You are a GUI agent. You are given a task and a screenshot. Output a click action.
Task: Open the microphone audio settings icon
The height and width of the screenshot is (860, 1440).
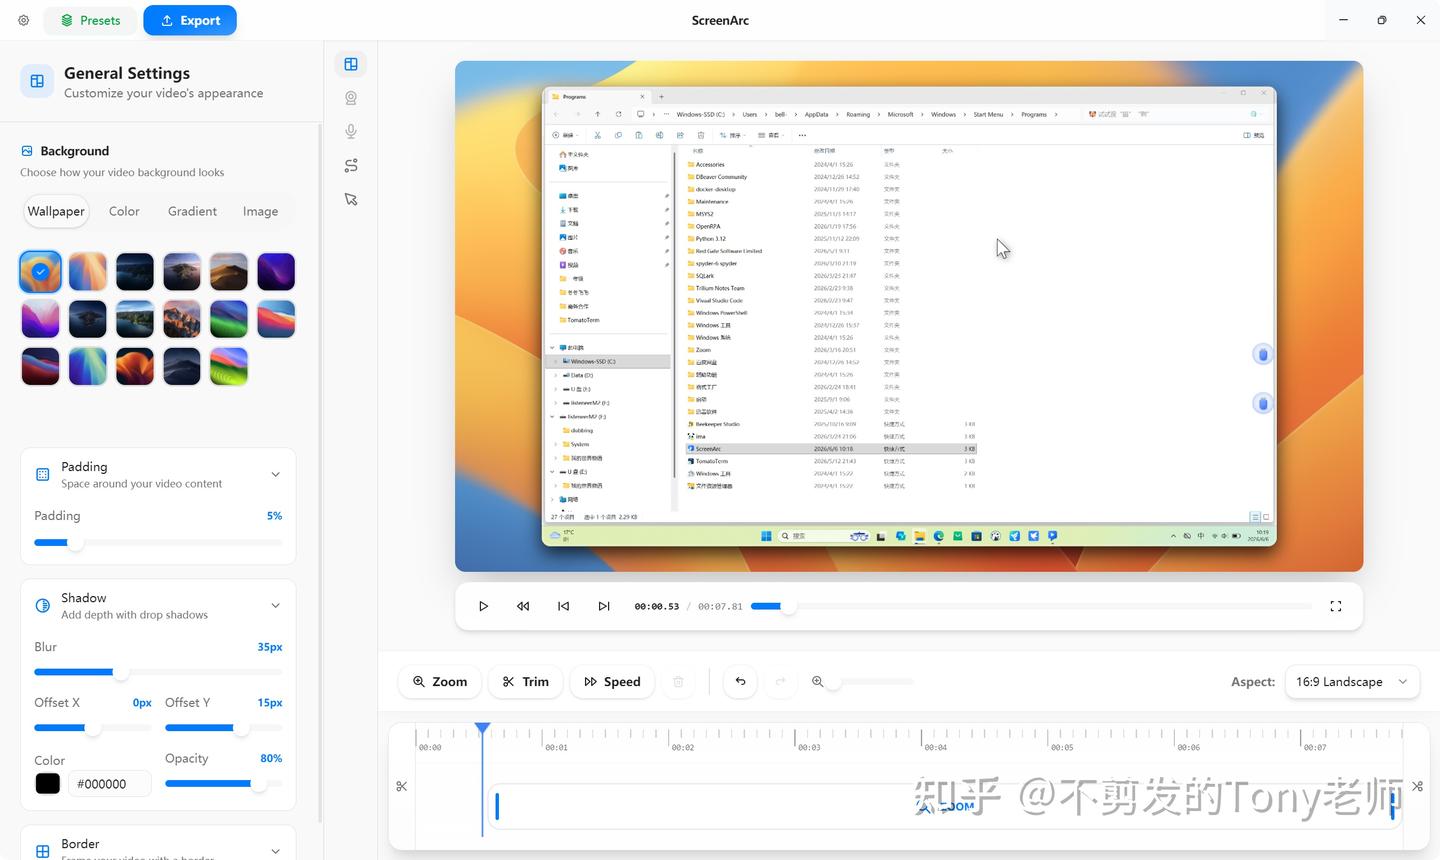coord(351,131)
